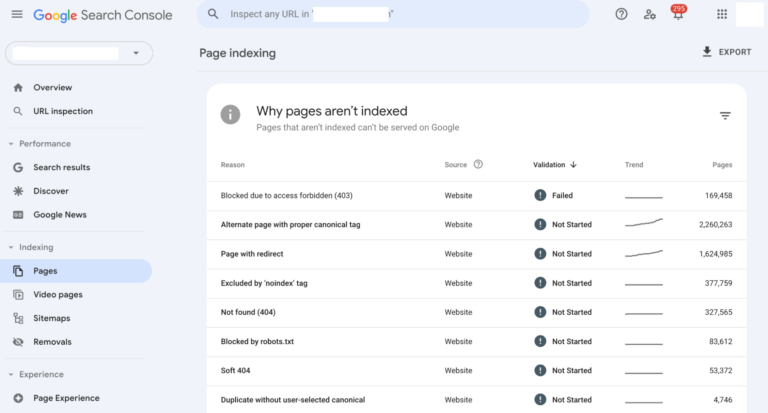This screenshot has width=768, height=413.
Task: Click the 169,458 pages value
Action: (719, 195)
